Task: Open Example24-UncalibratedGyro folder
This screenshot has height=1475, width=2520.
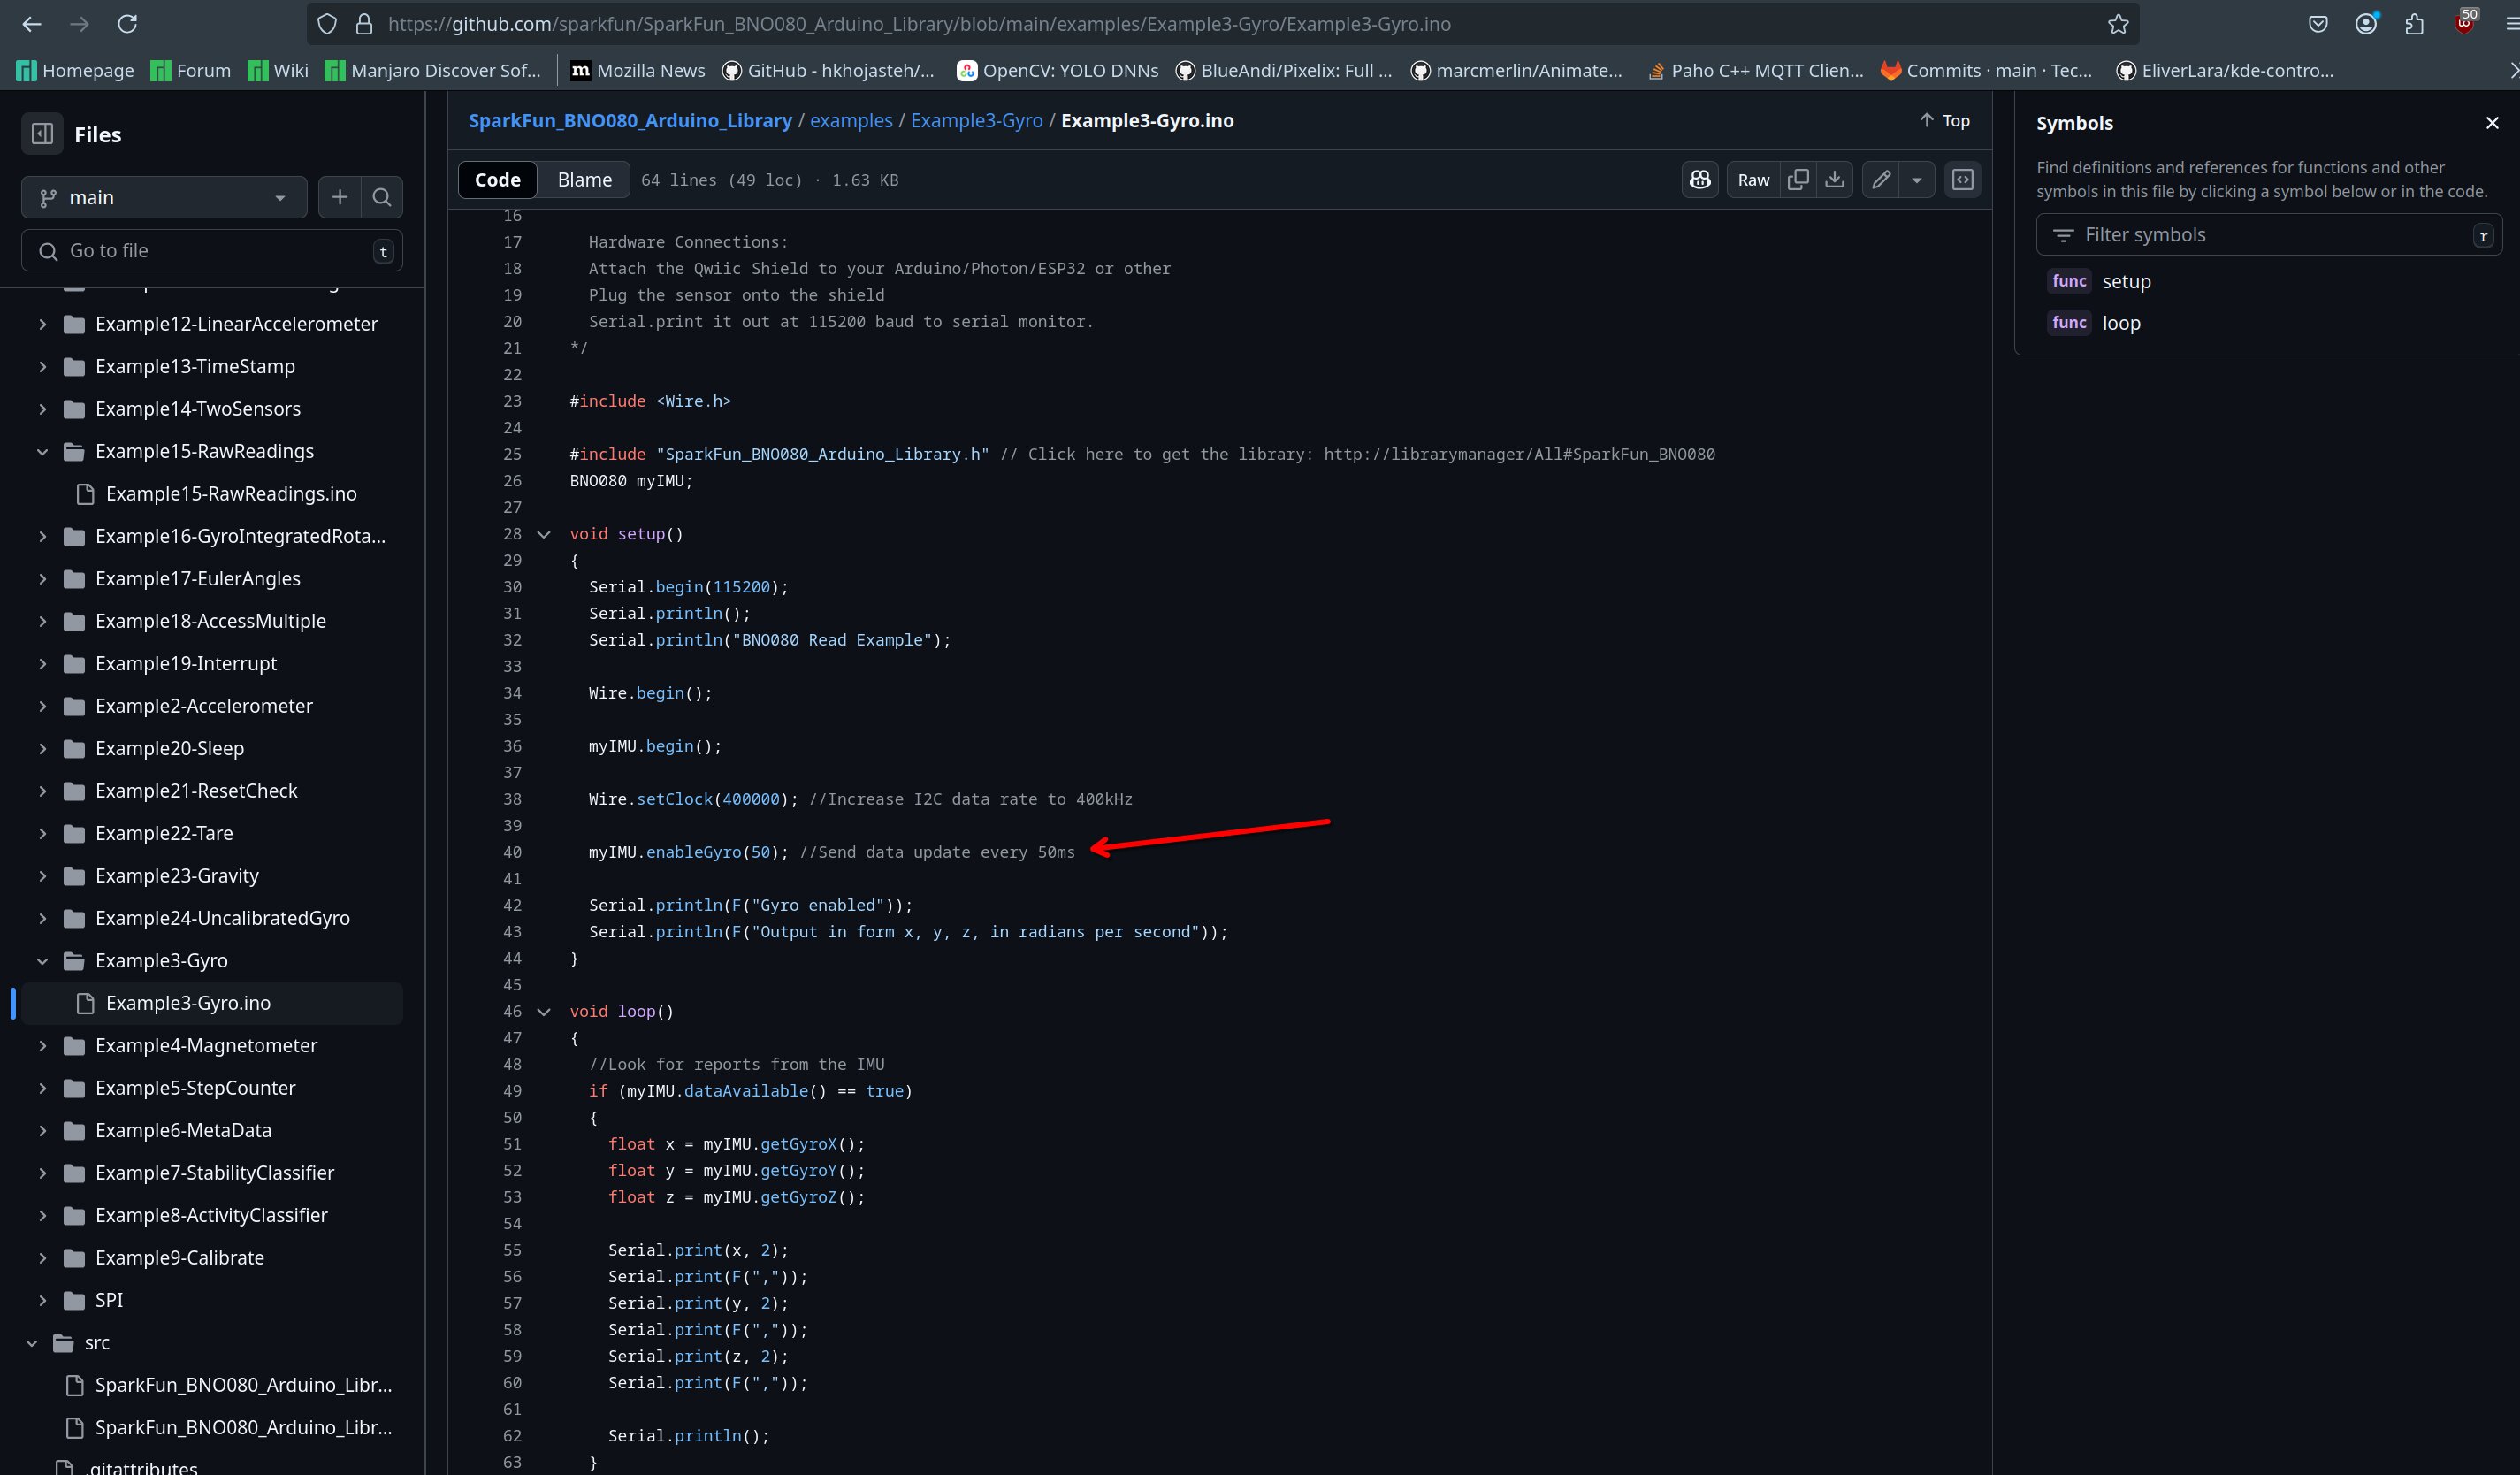Action: click(222, 918)
